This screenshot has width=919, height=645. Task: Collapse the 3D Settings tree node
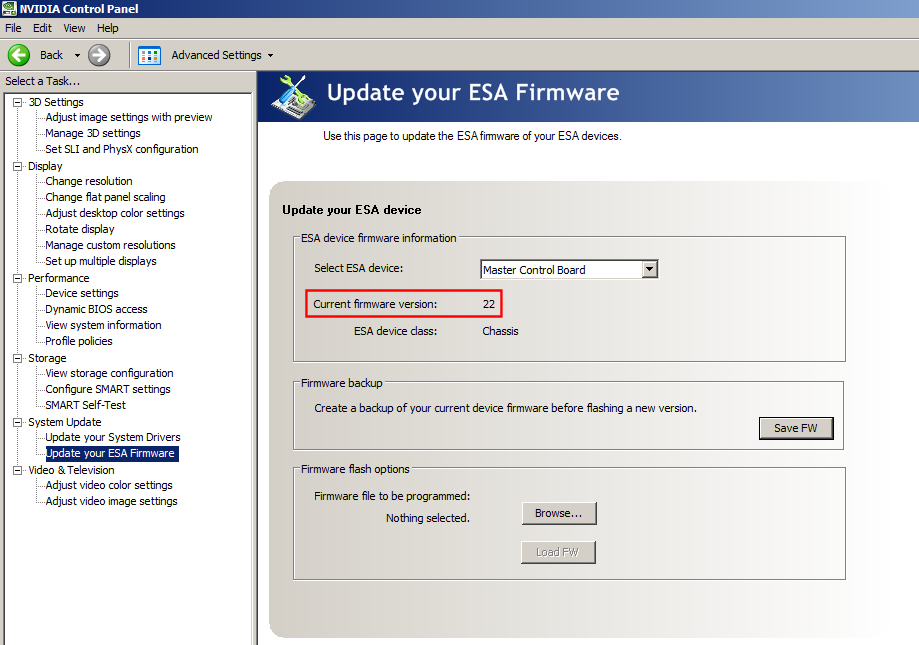coord(18,102)
